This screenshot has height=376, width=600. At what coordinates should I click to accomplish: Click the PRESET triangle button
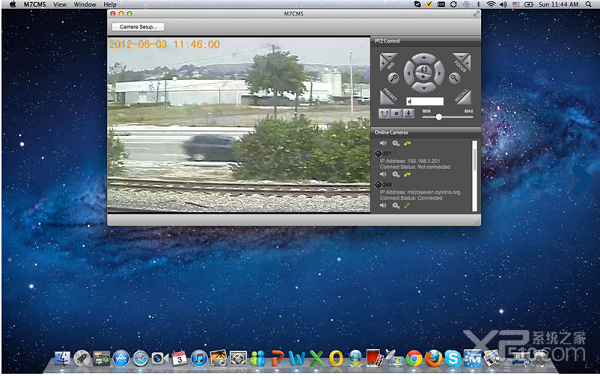tap(387, 96)
